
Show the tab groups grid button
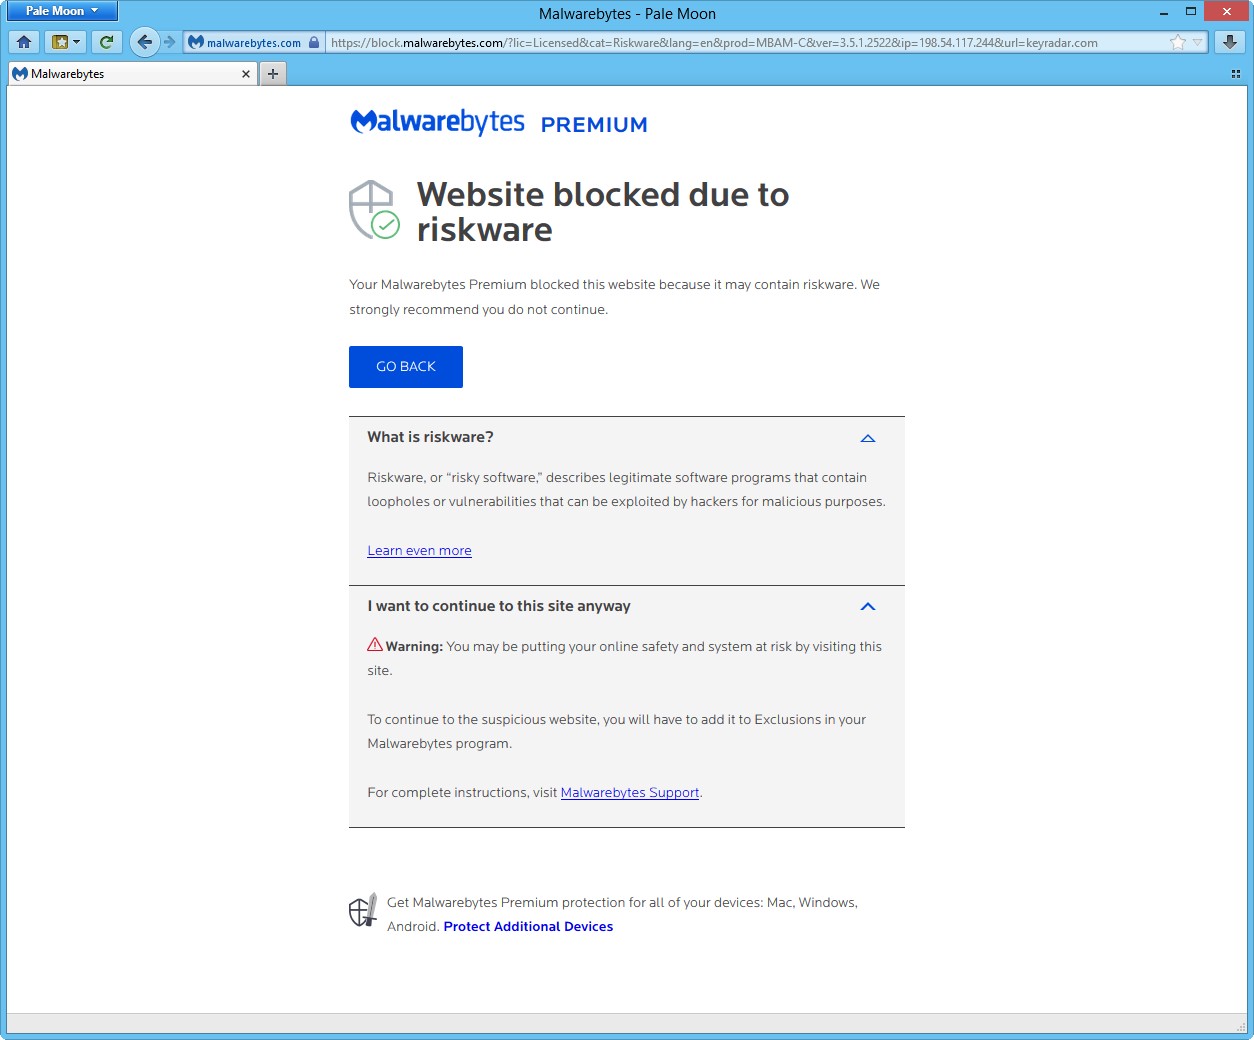point(1236,74)
